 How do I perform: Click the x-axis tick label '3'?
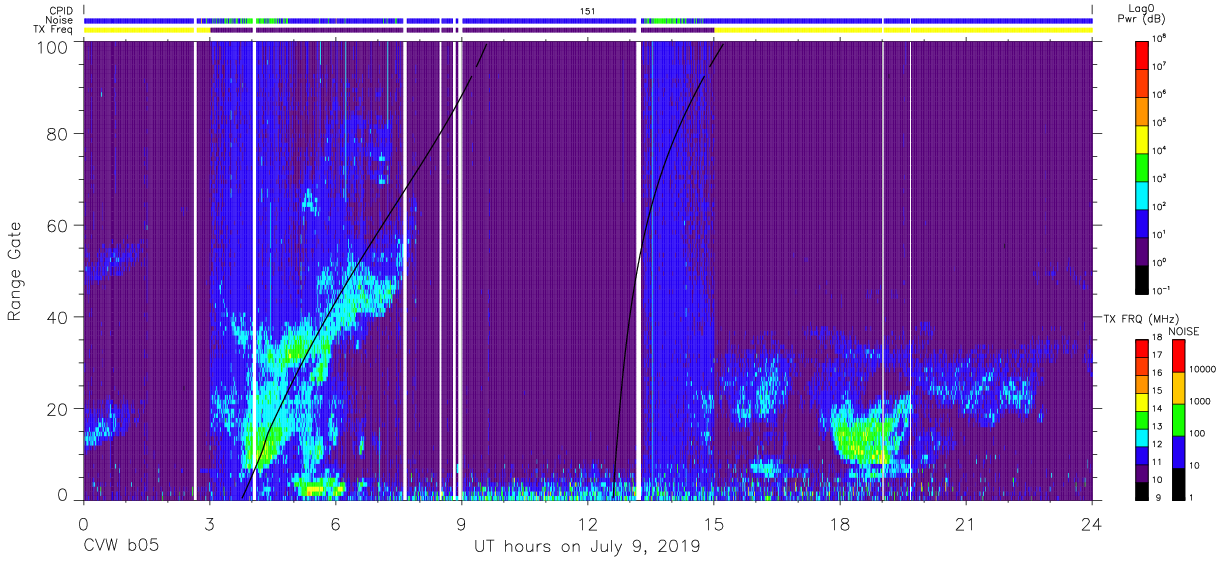(209, 523)
